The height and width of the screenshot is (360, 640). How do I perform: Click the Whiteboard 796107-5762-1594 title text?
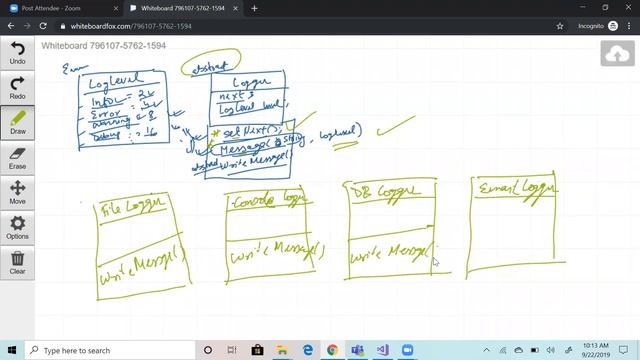(x=104, y=46)
